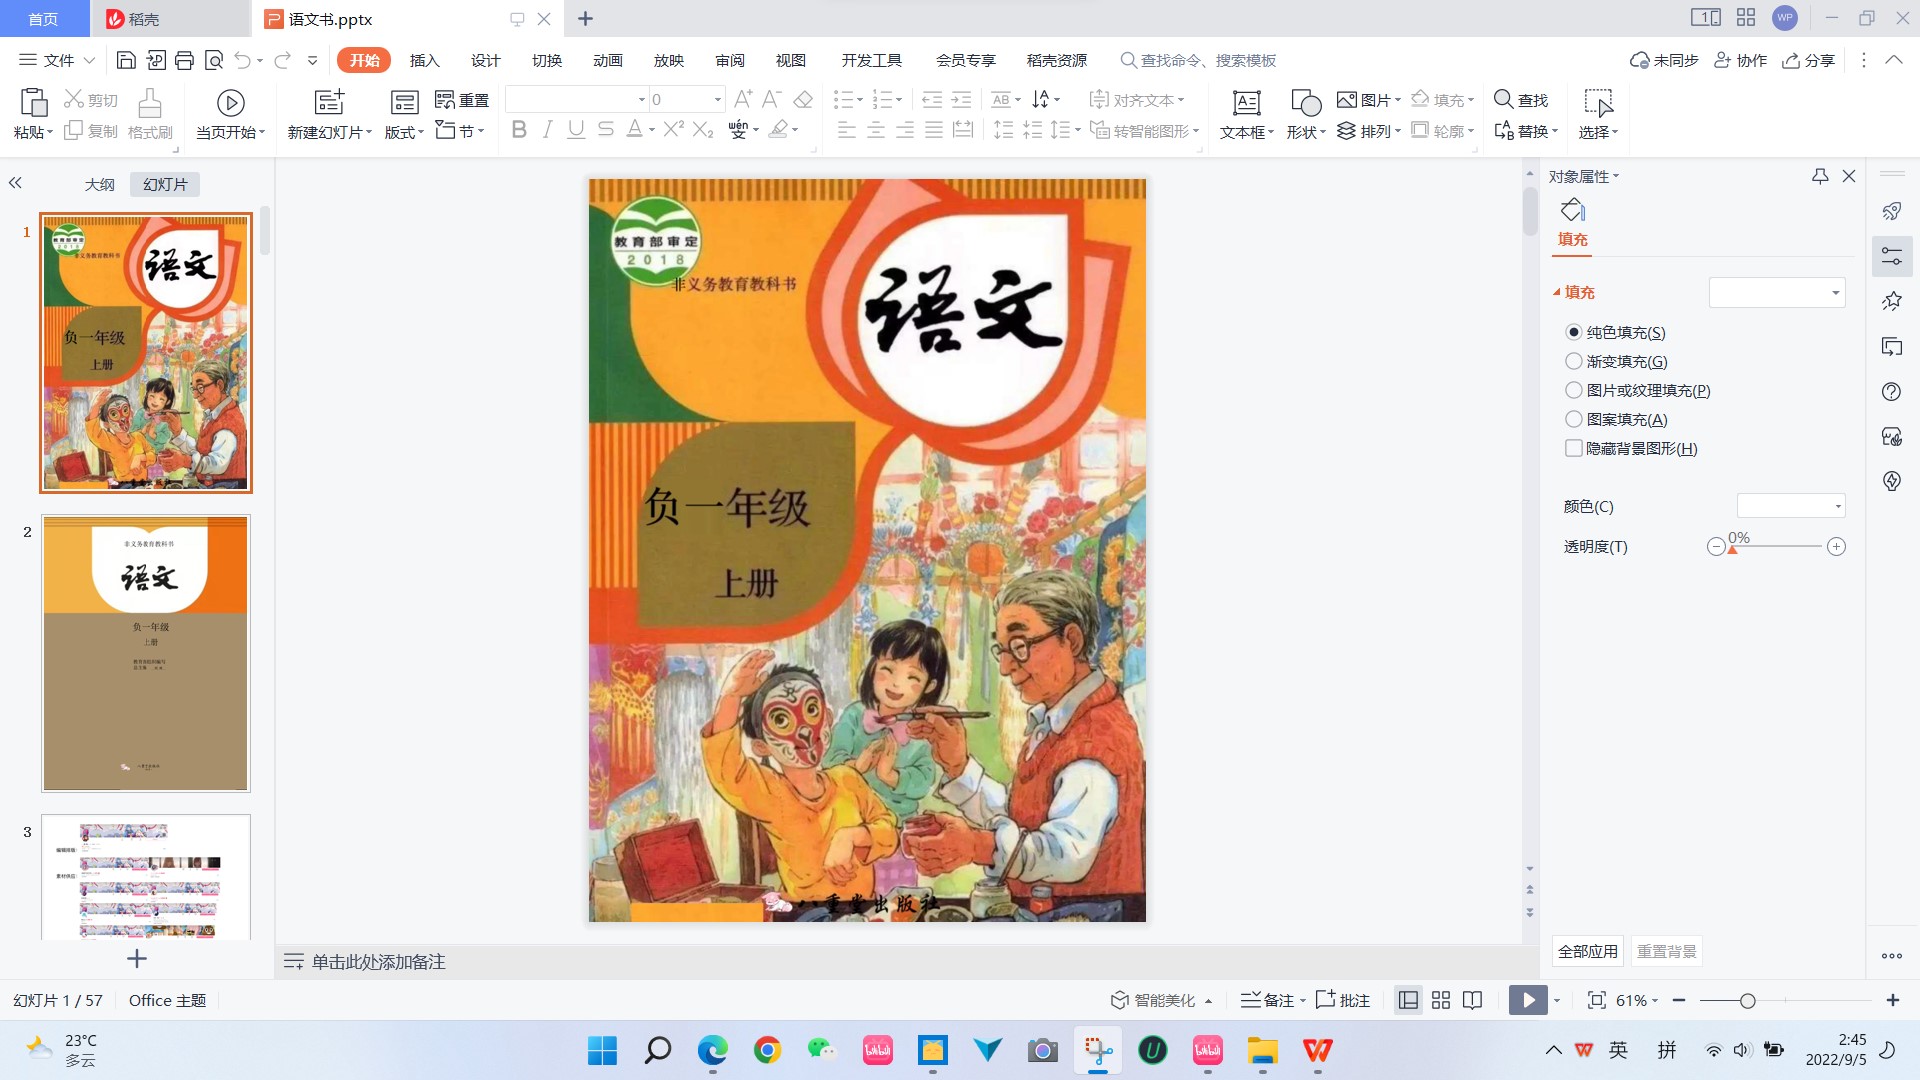Viewport: 1920px width, 1080px height.
Task: Open Microsoft Edge from the taskbar
Action: click(x=712, y=1050)
